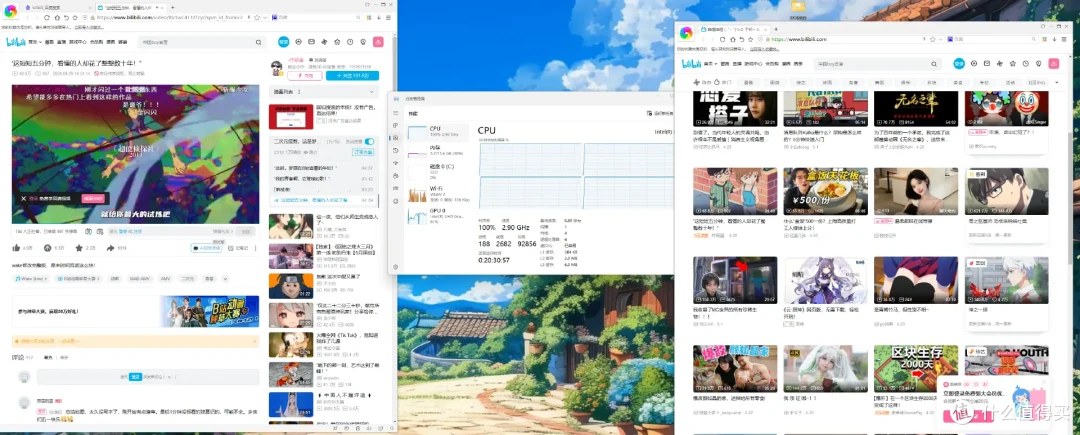
Task: Click the search magnifier in left Bilibili search box
Action: [258, 42]
